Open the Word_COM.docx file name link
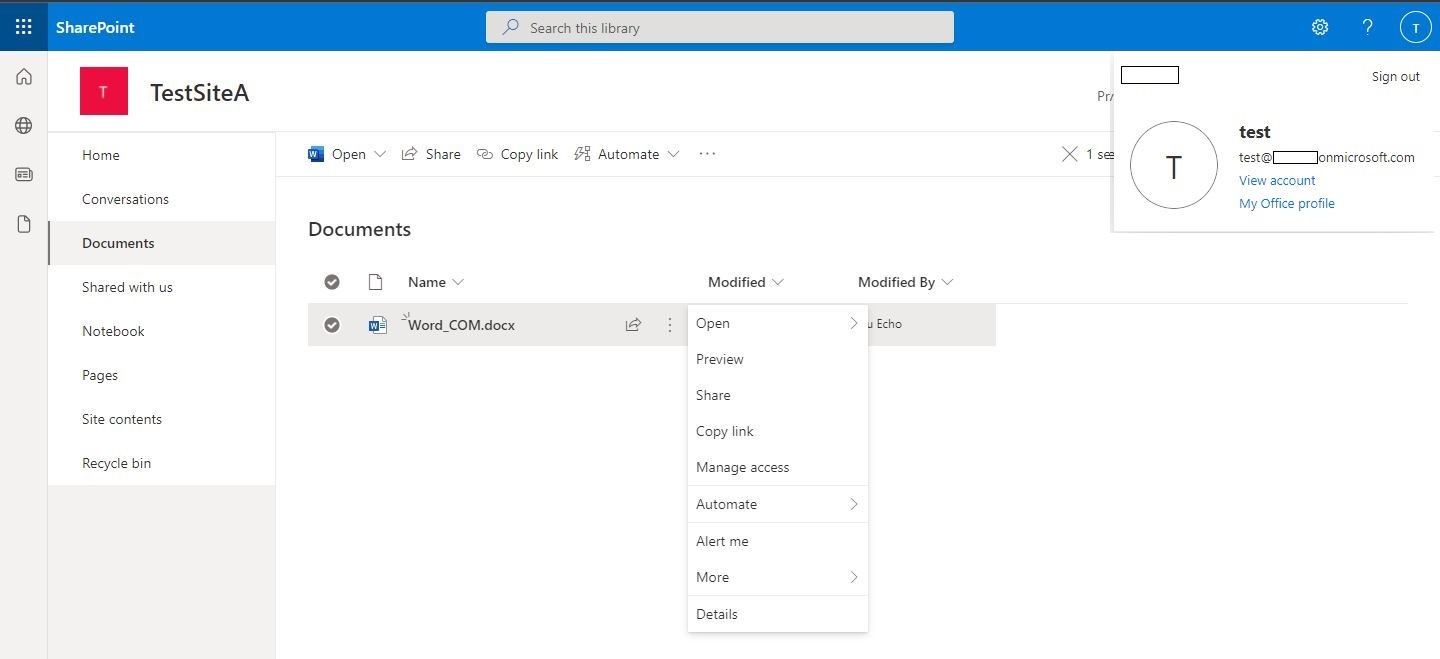The image size is (1440, 659). click(x=461, y=325)
